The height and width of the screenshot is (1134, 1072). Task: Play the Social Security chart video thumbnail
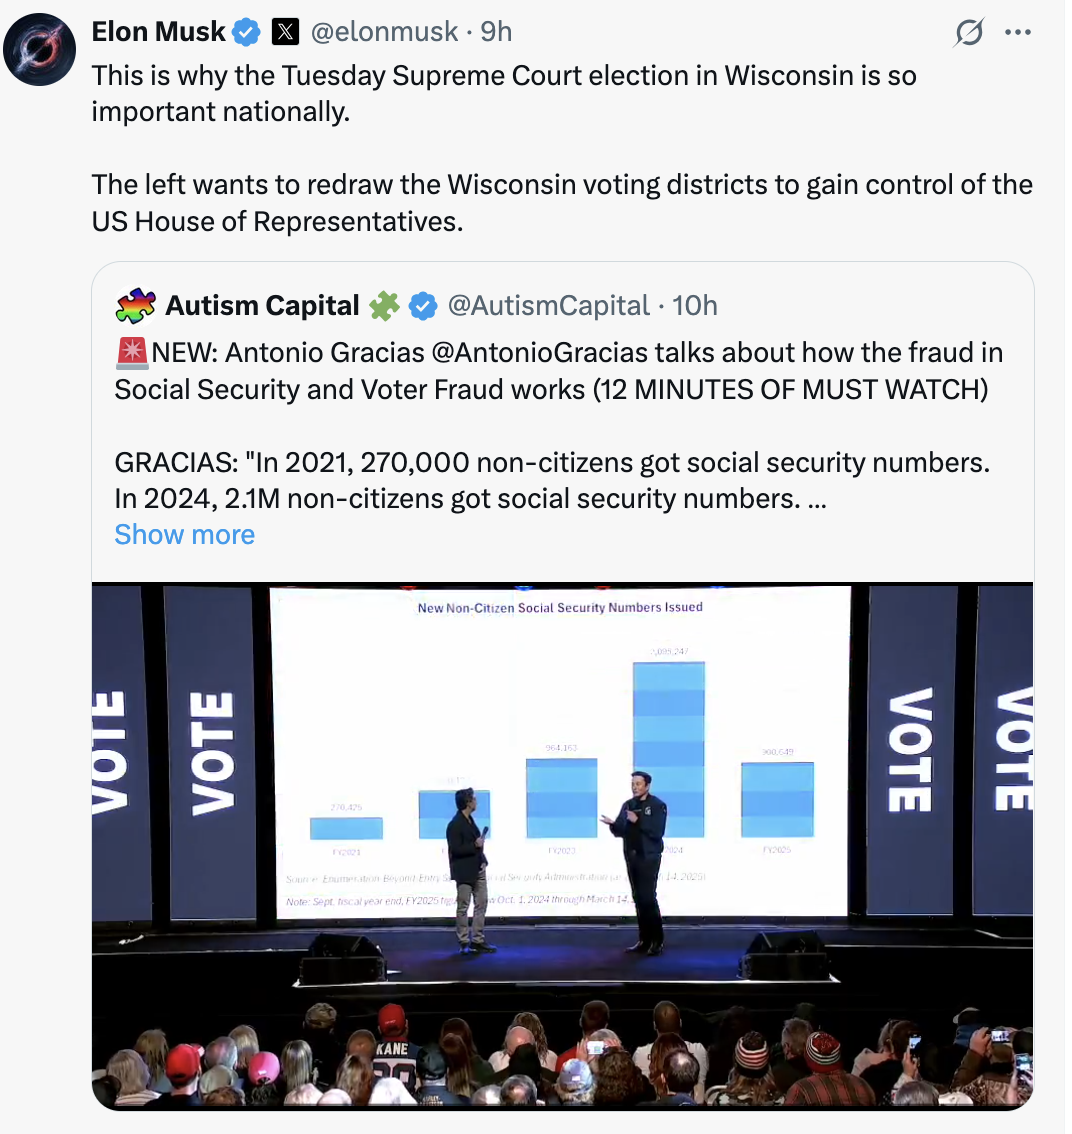click(562, 845)
